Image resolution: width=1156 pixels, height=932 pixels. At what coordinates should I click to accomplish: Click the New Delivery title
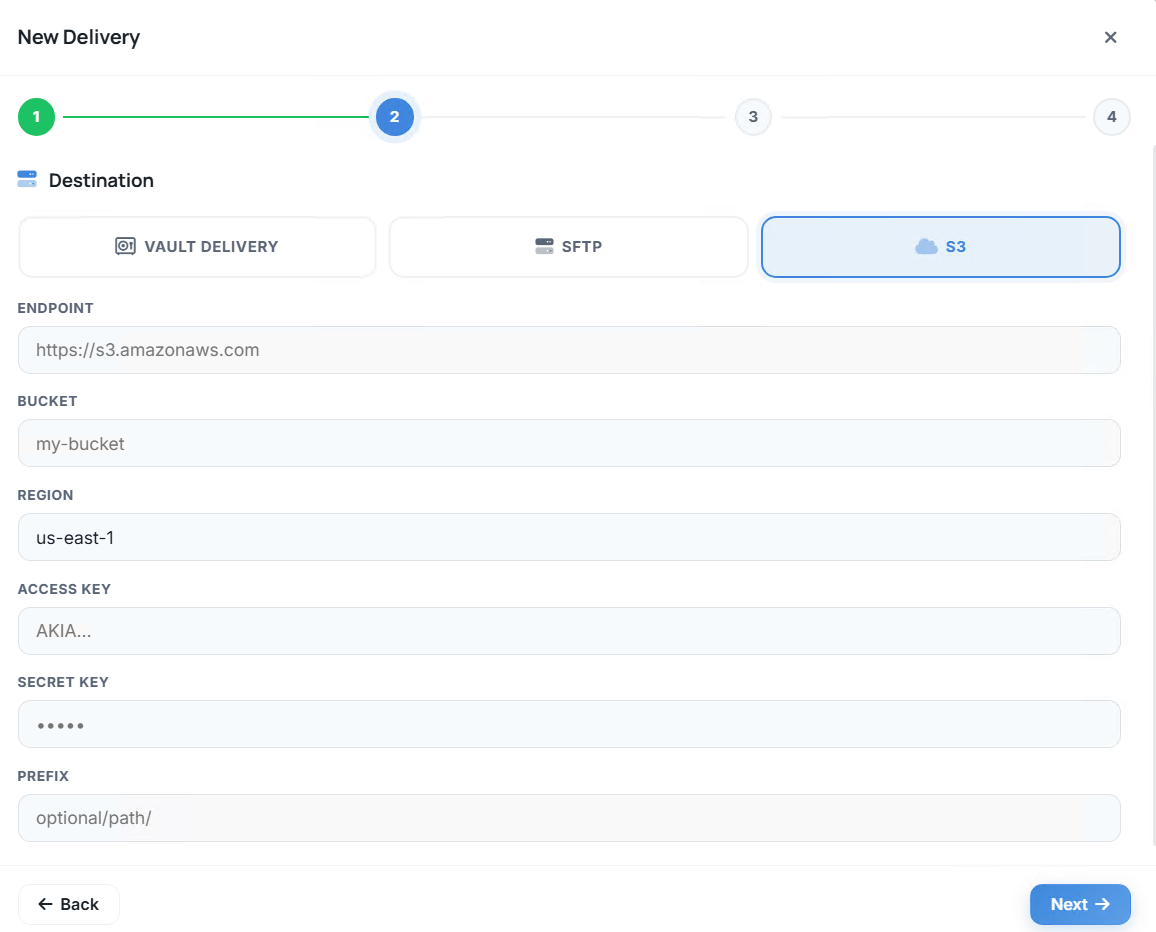(79, 37)
